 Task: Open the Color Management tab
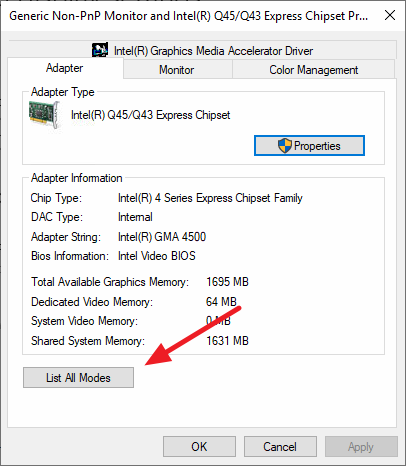pyautogui.click(x=313, y=70)
